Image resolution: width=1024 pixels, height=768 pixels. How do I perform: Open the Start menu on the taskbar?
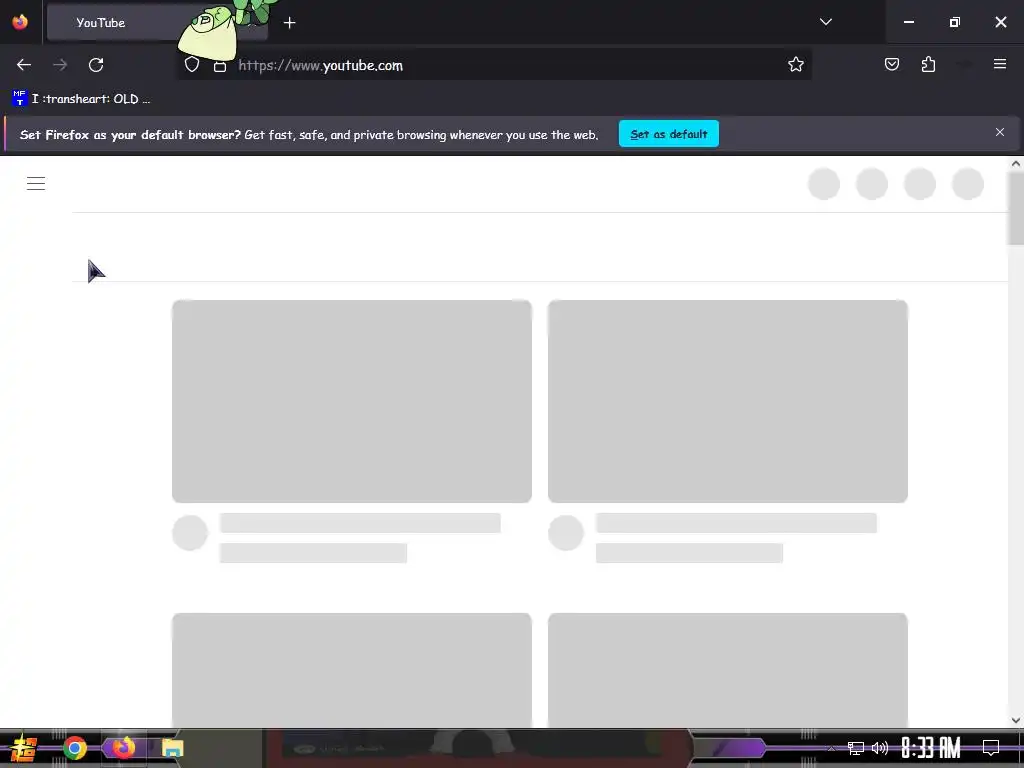[25, 748]
